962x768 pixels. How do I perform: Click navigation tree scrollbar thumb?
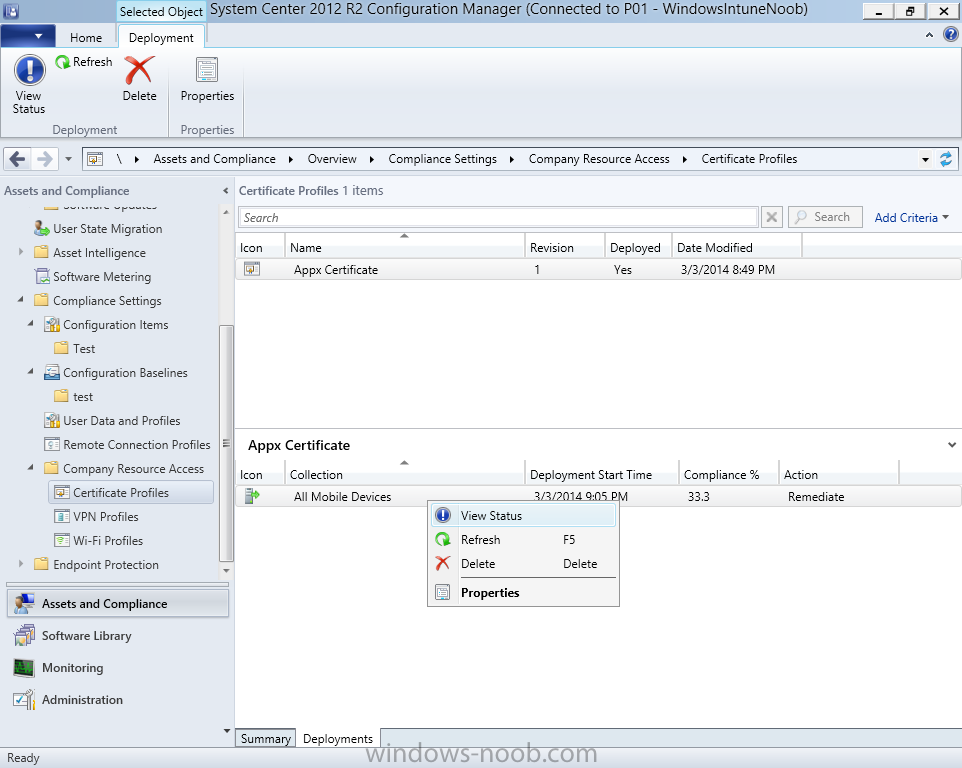[226, 443]
